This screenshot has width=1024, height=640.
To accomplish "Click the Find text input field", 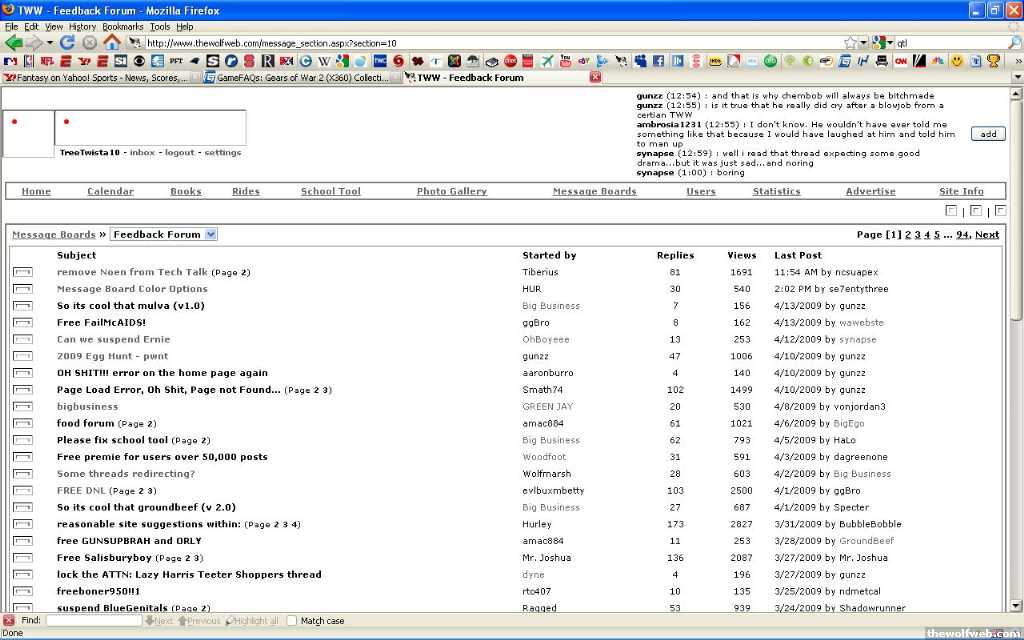I will coord(93,621).
